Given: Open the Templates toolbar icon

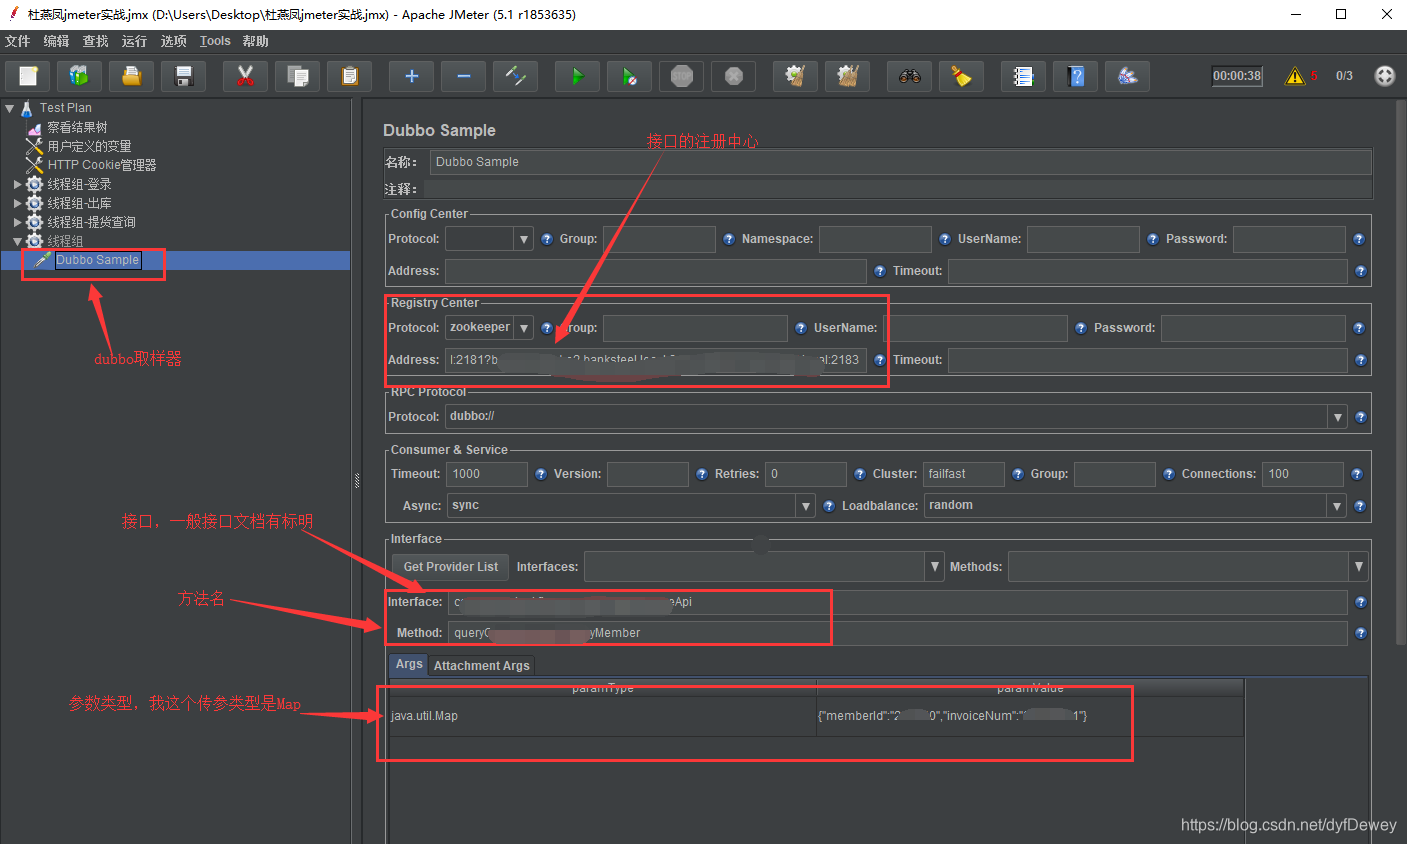Looking at the screenshot, I should (x=80, y=76).
